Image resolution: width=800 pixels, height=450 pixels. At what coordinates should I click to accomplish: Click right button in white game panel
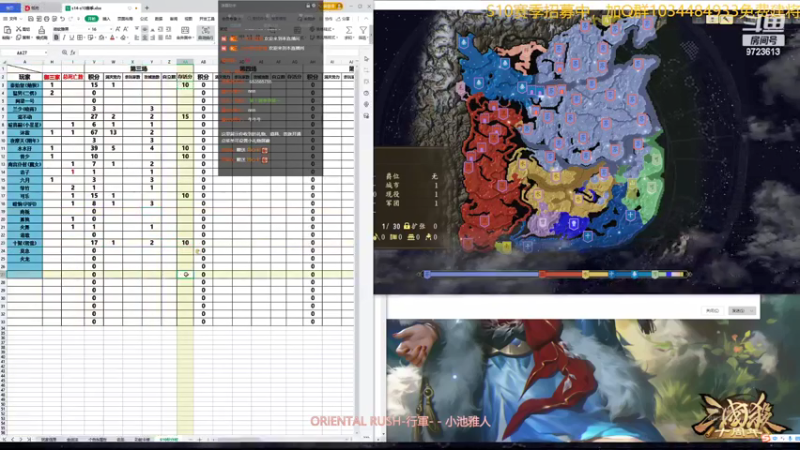741,311
